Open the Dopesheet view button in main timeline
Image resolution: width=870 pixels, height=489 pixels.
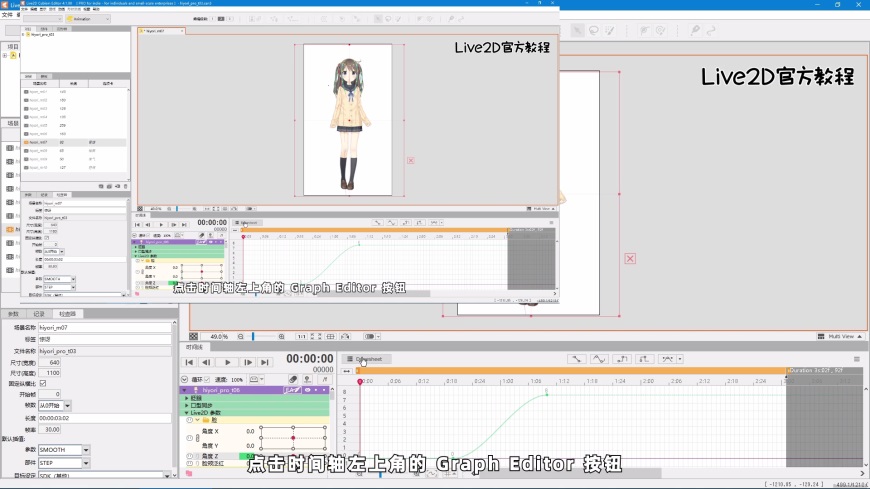click(366, 359)
